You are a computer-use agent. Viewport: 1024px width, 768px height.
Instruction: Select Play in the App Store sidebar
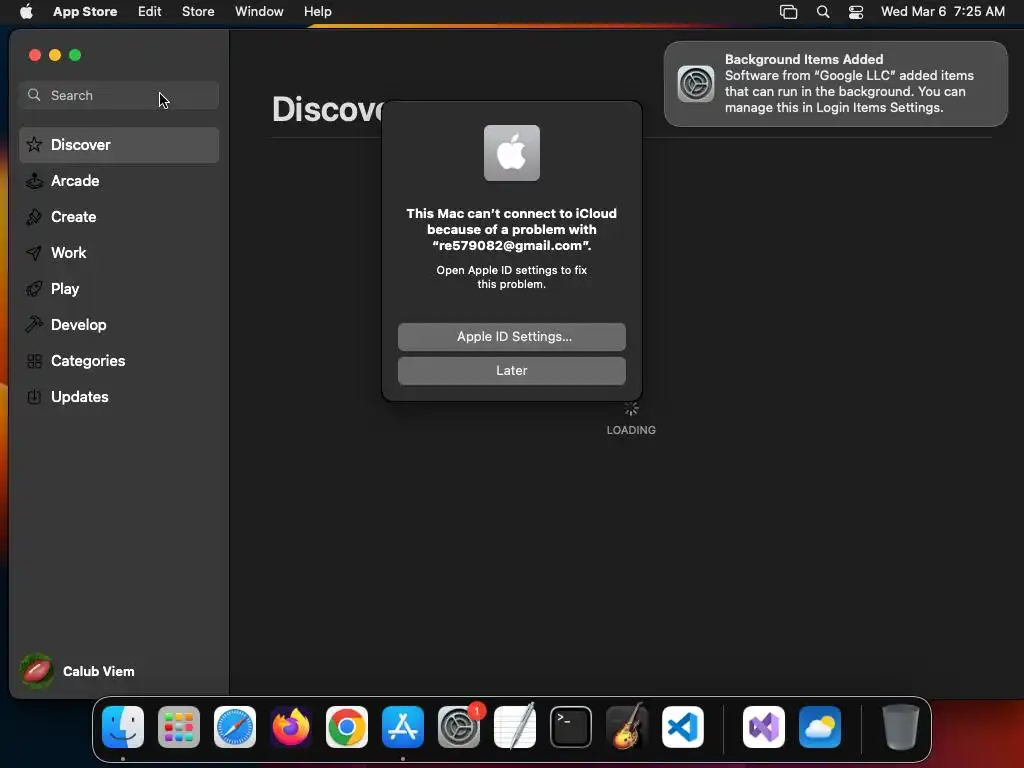click(119, 289)
